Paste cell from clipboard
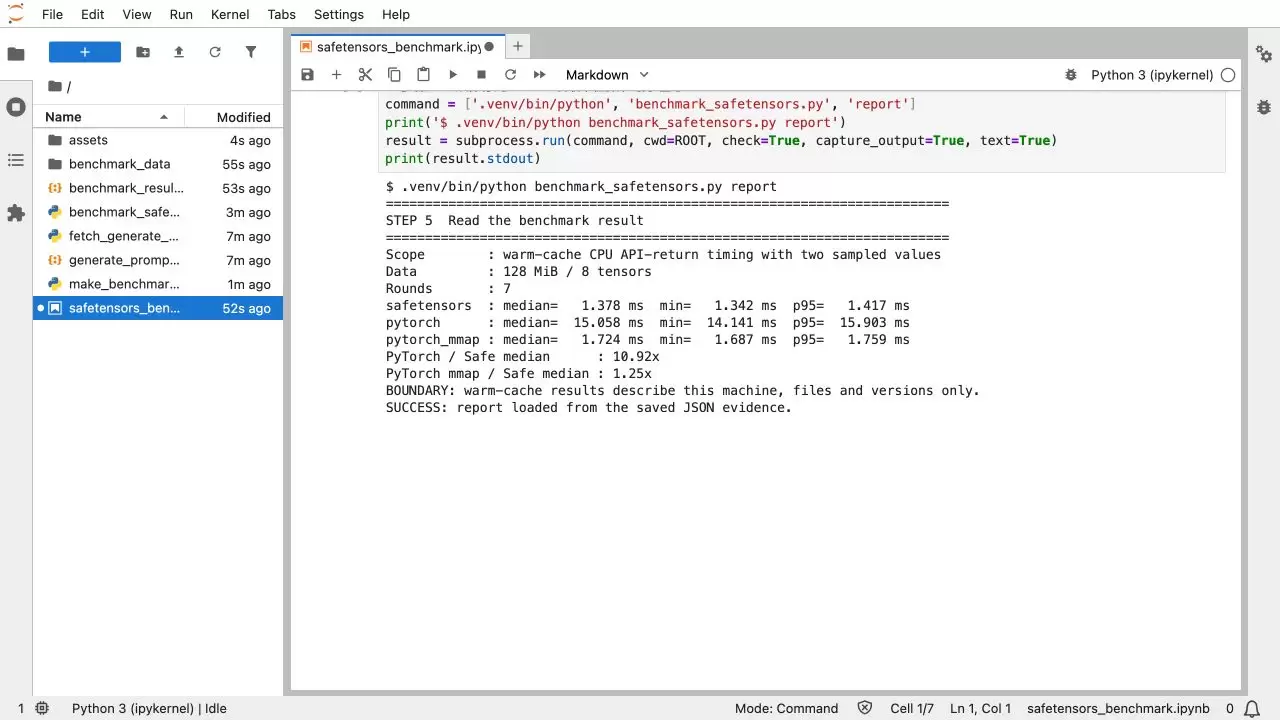1280x720 pixels. (x=423, y=75)
